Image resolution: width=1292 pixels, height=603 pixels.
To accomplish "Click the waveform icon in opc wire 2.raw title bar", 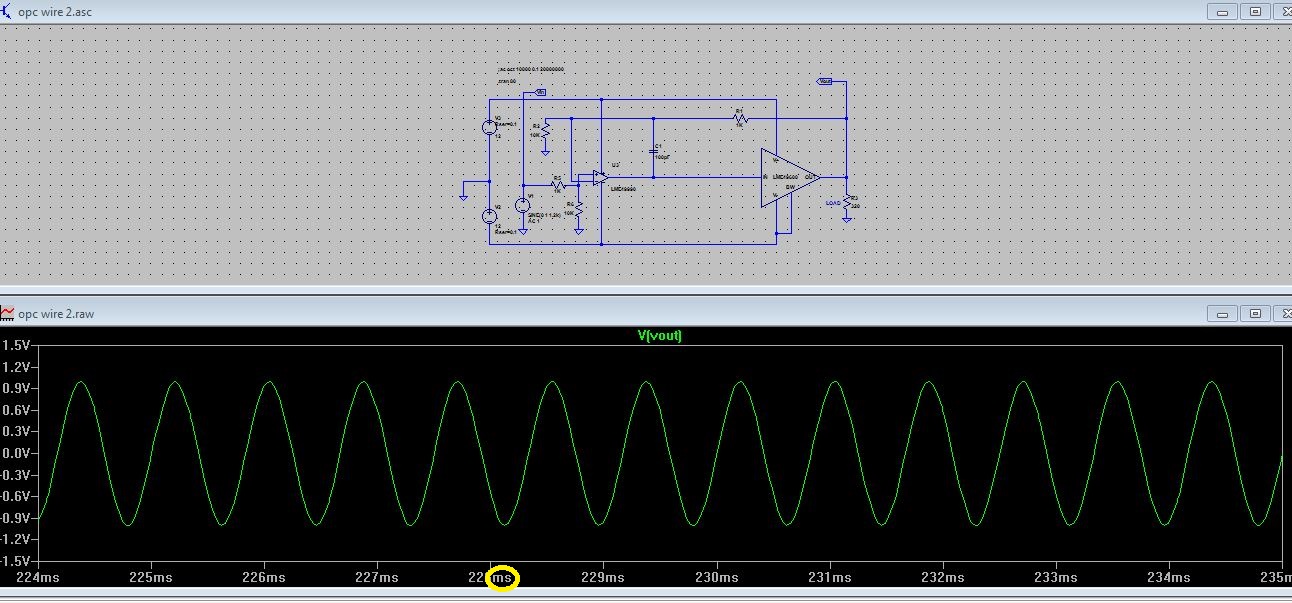I will [8, 314].
